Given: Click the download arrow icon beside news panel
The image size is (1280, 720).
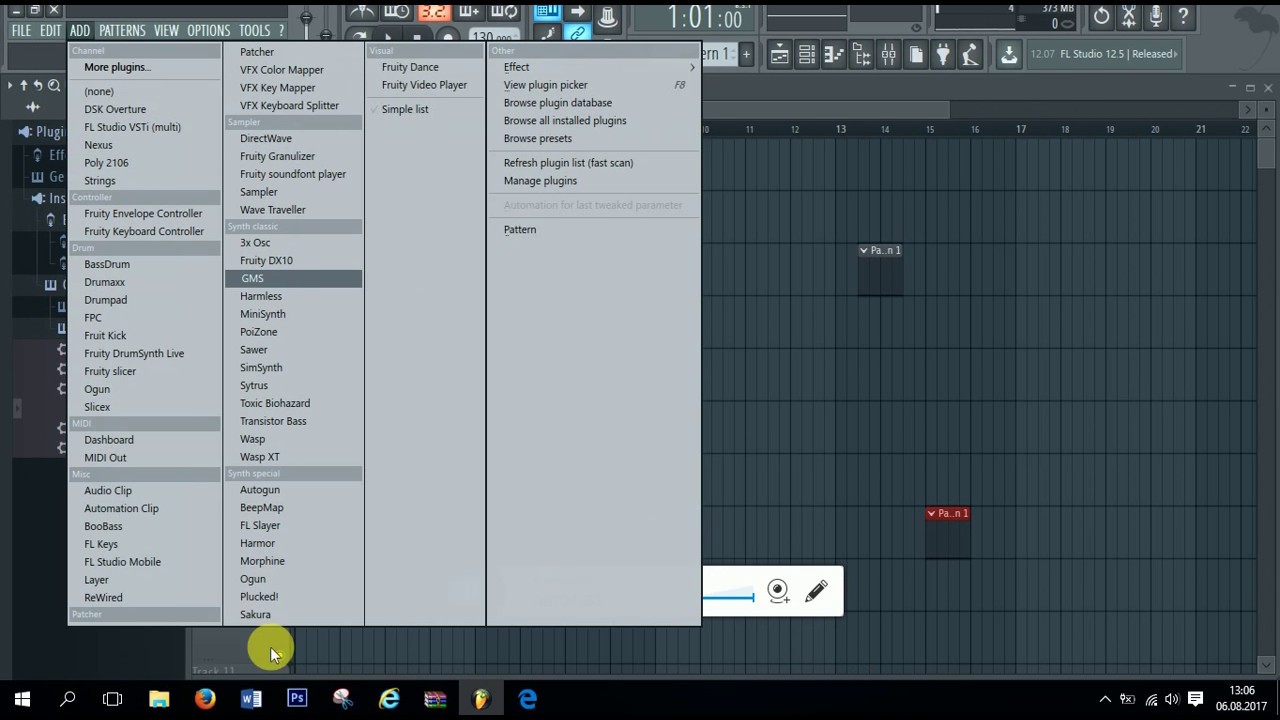Looking at the screenshot, I should 1009,55.
